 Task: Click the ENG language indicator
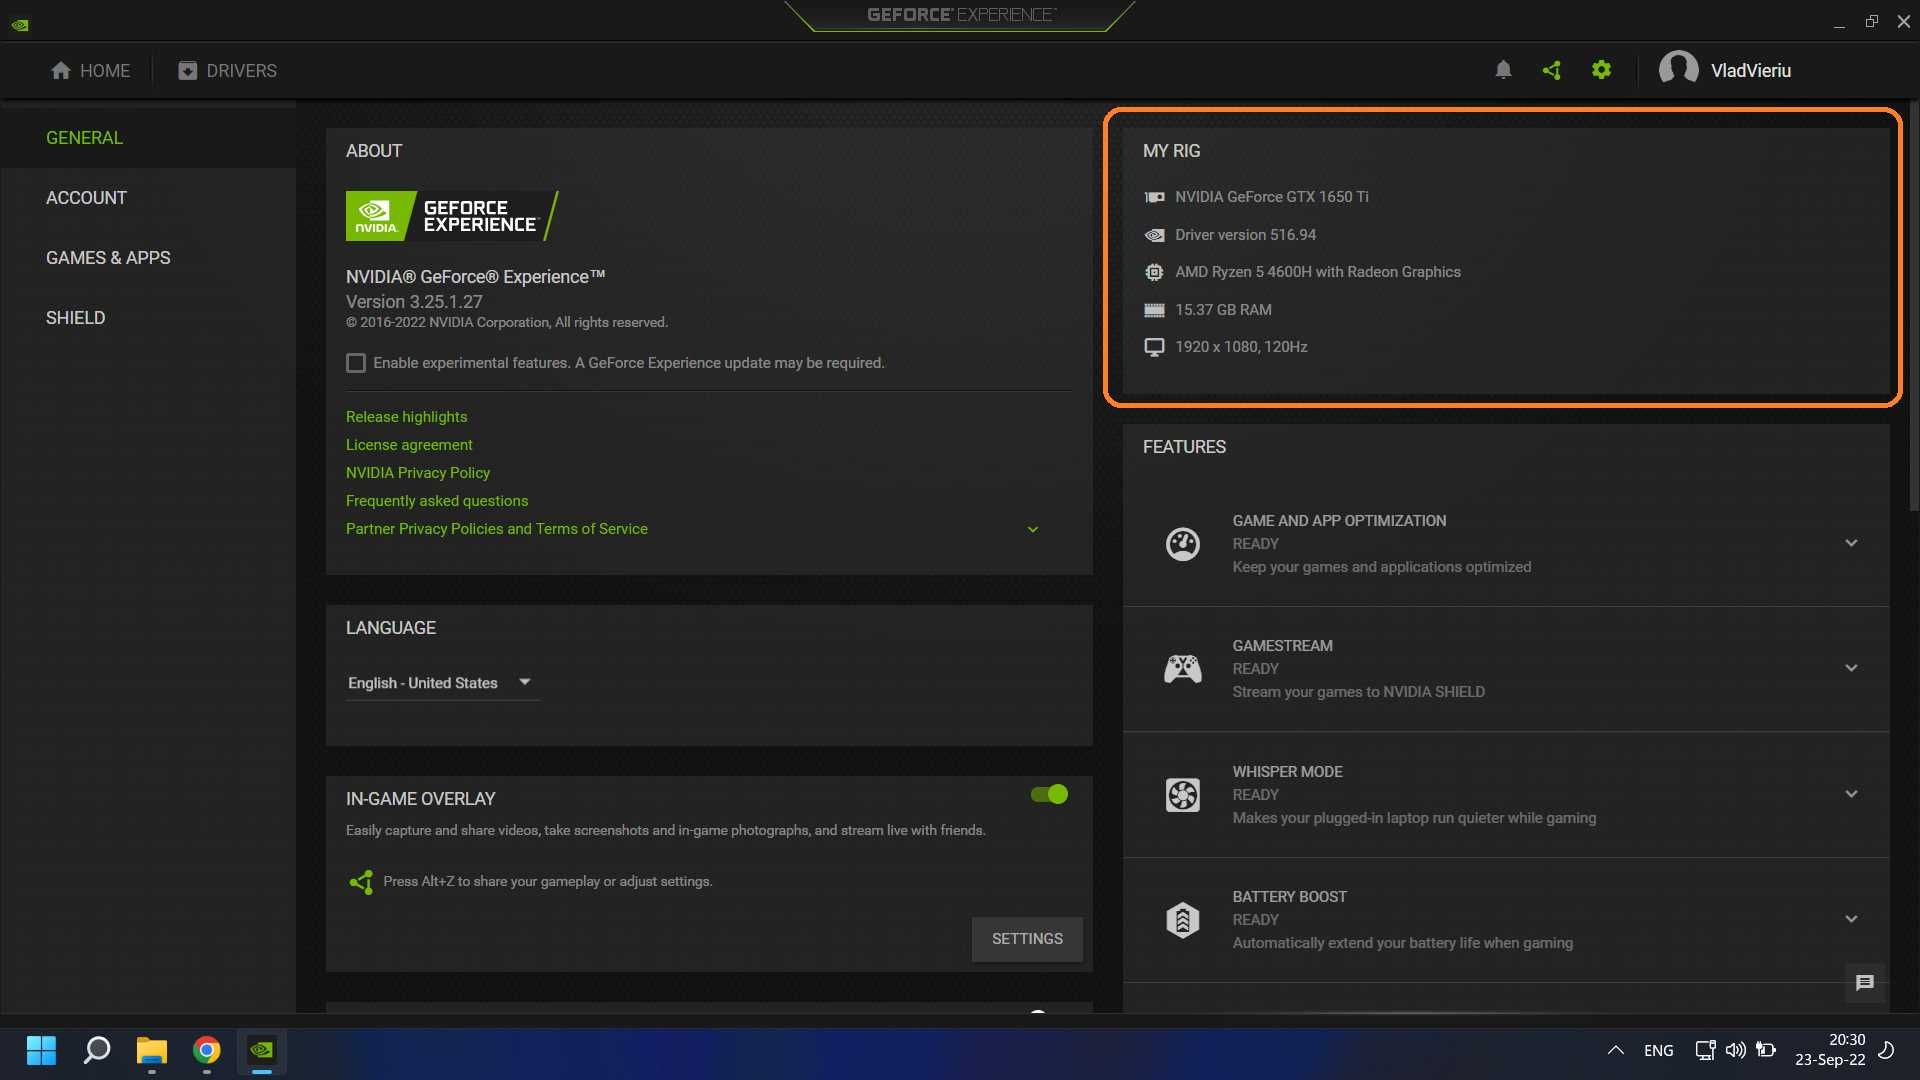(x=1658, y=1051)
